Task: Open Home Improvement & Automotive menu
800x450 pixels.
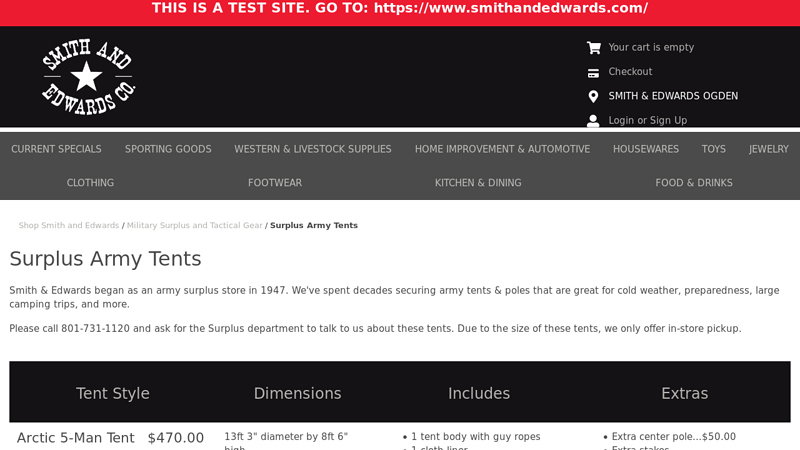Action: (x=502, y=149)
